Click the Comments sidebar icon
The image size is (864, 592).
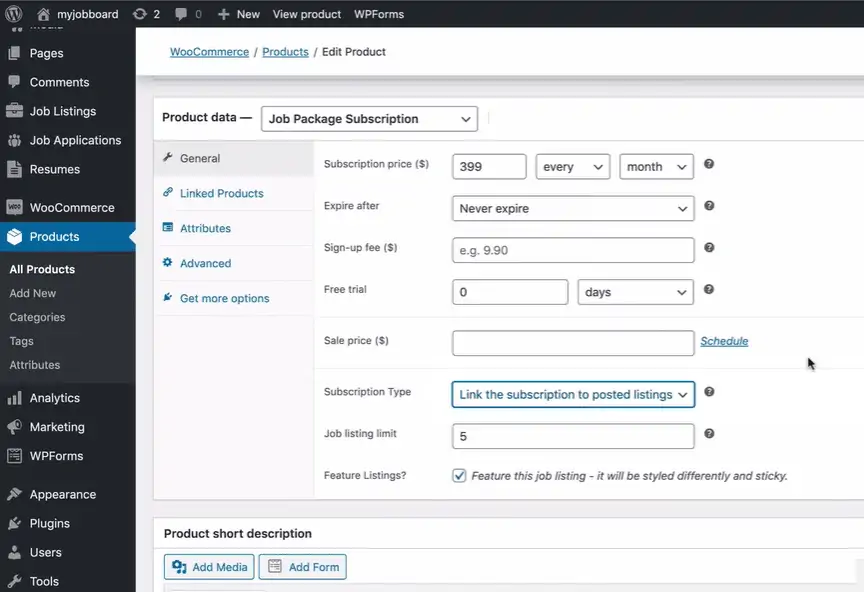[14, 82]
